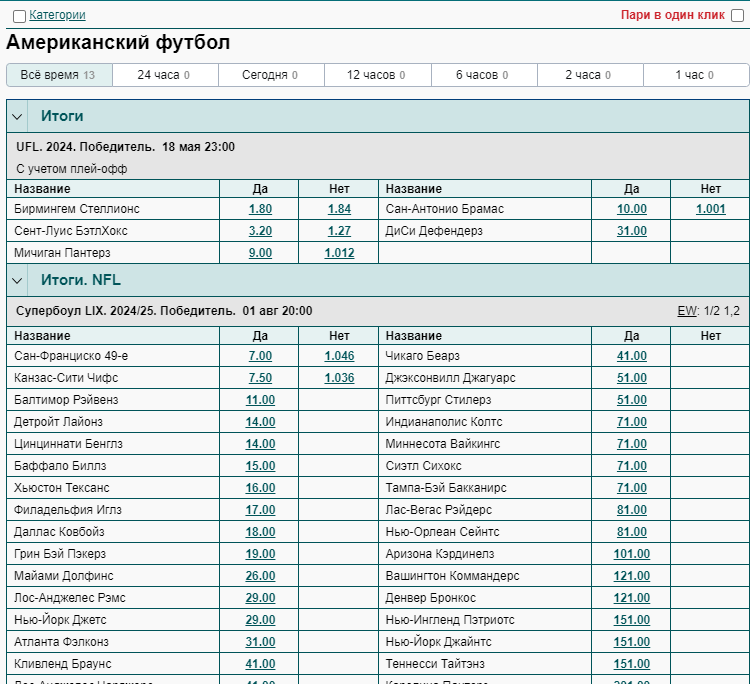The width and height of the screenshot is (750, 684).
Task: Click 151.00 odds for Теннесси Тайтэнз
Action: pyautogui.click(x=631, y=664)
